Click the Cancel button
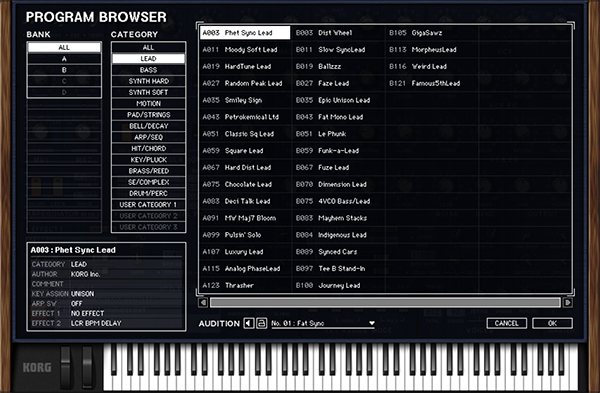Viewport: 600px width, 393px height. (x=507, y=323)
